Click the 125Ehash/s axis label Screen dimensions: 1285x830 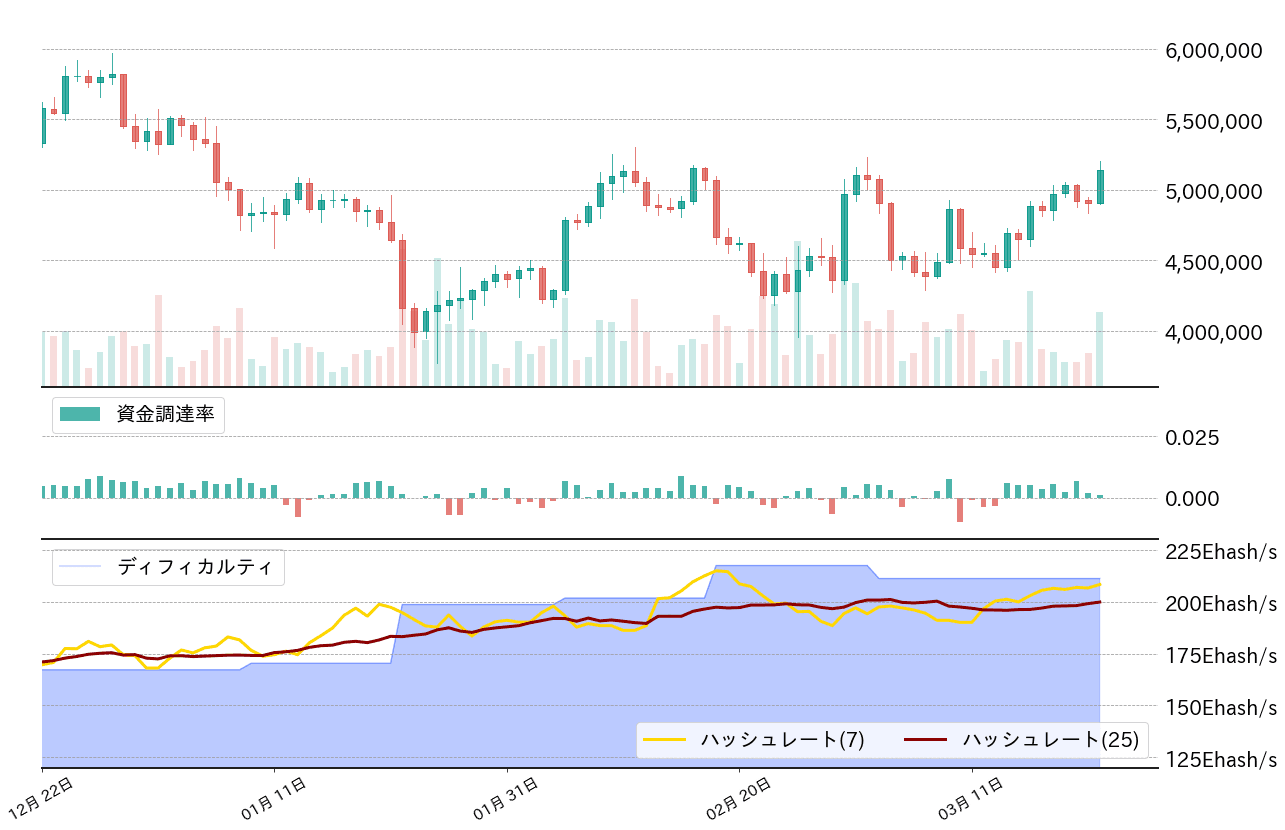1221,759
